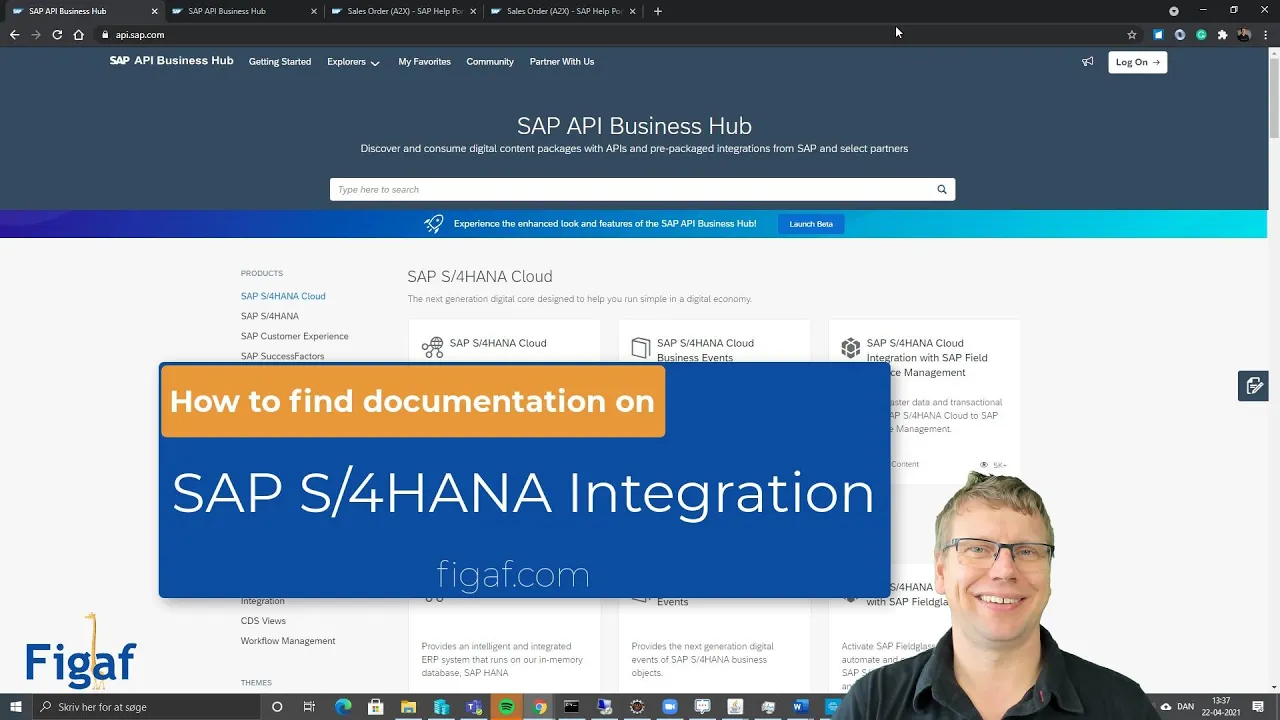The width and height of the screenshot is (1280, 720).
Task: Bookmark this page with the star icon
Action: 1132,34
